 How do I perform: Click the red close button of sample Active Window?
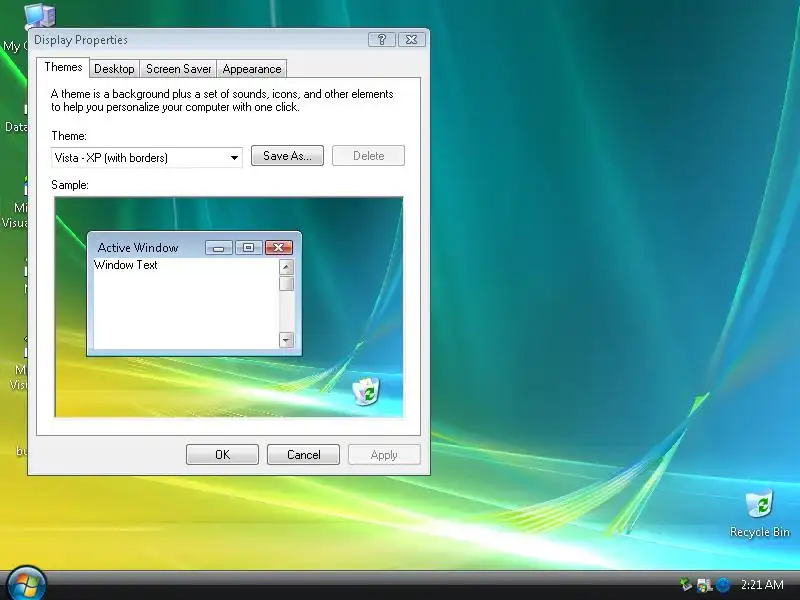(279, 248)
